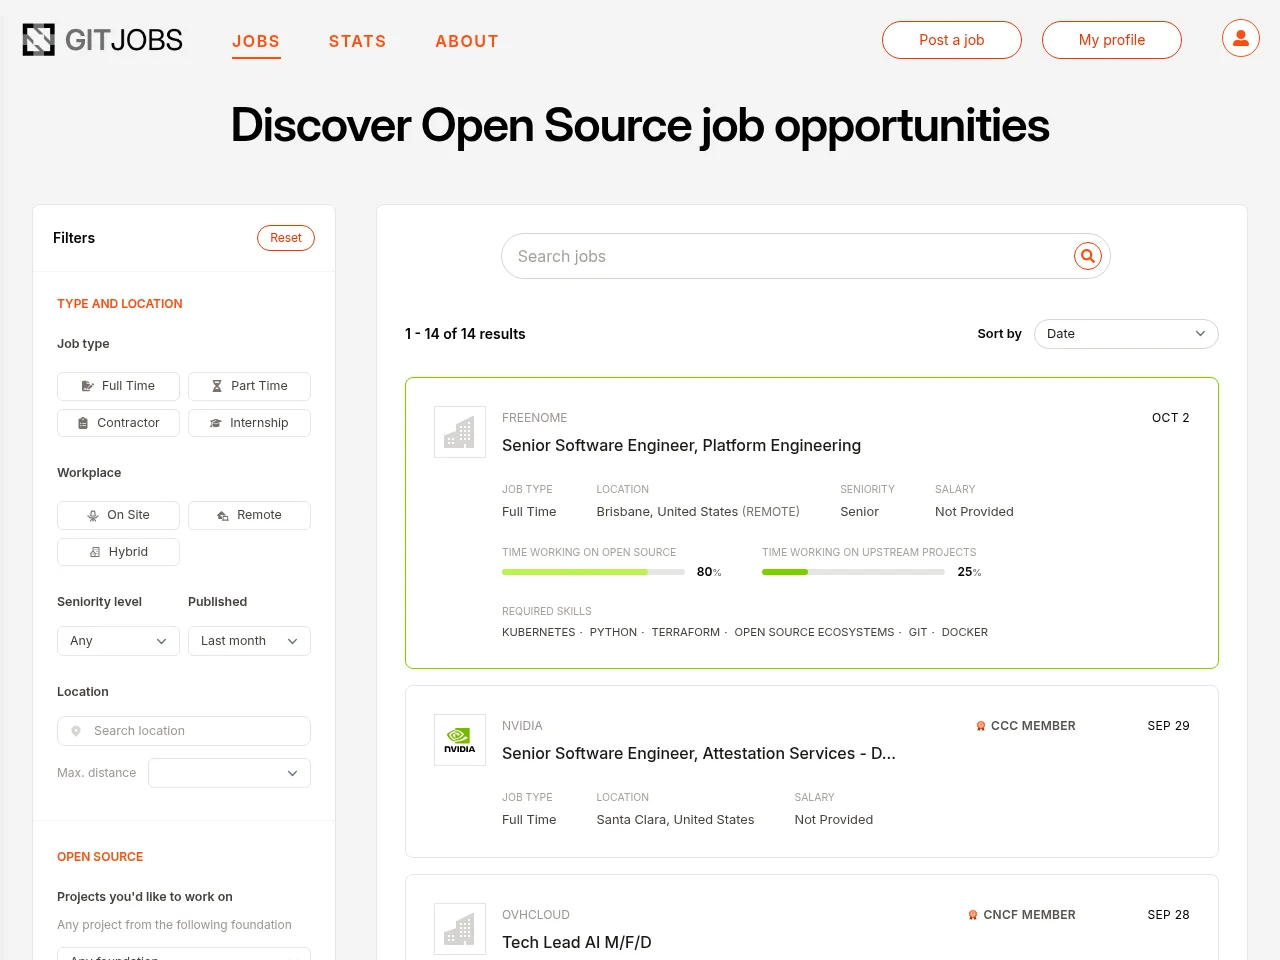Click the Freenome company logo placeholder
The height and width of the screenshot is (960, 1280).
tap(460, 432)
